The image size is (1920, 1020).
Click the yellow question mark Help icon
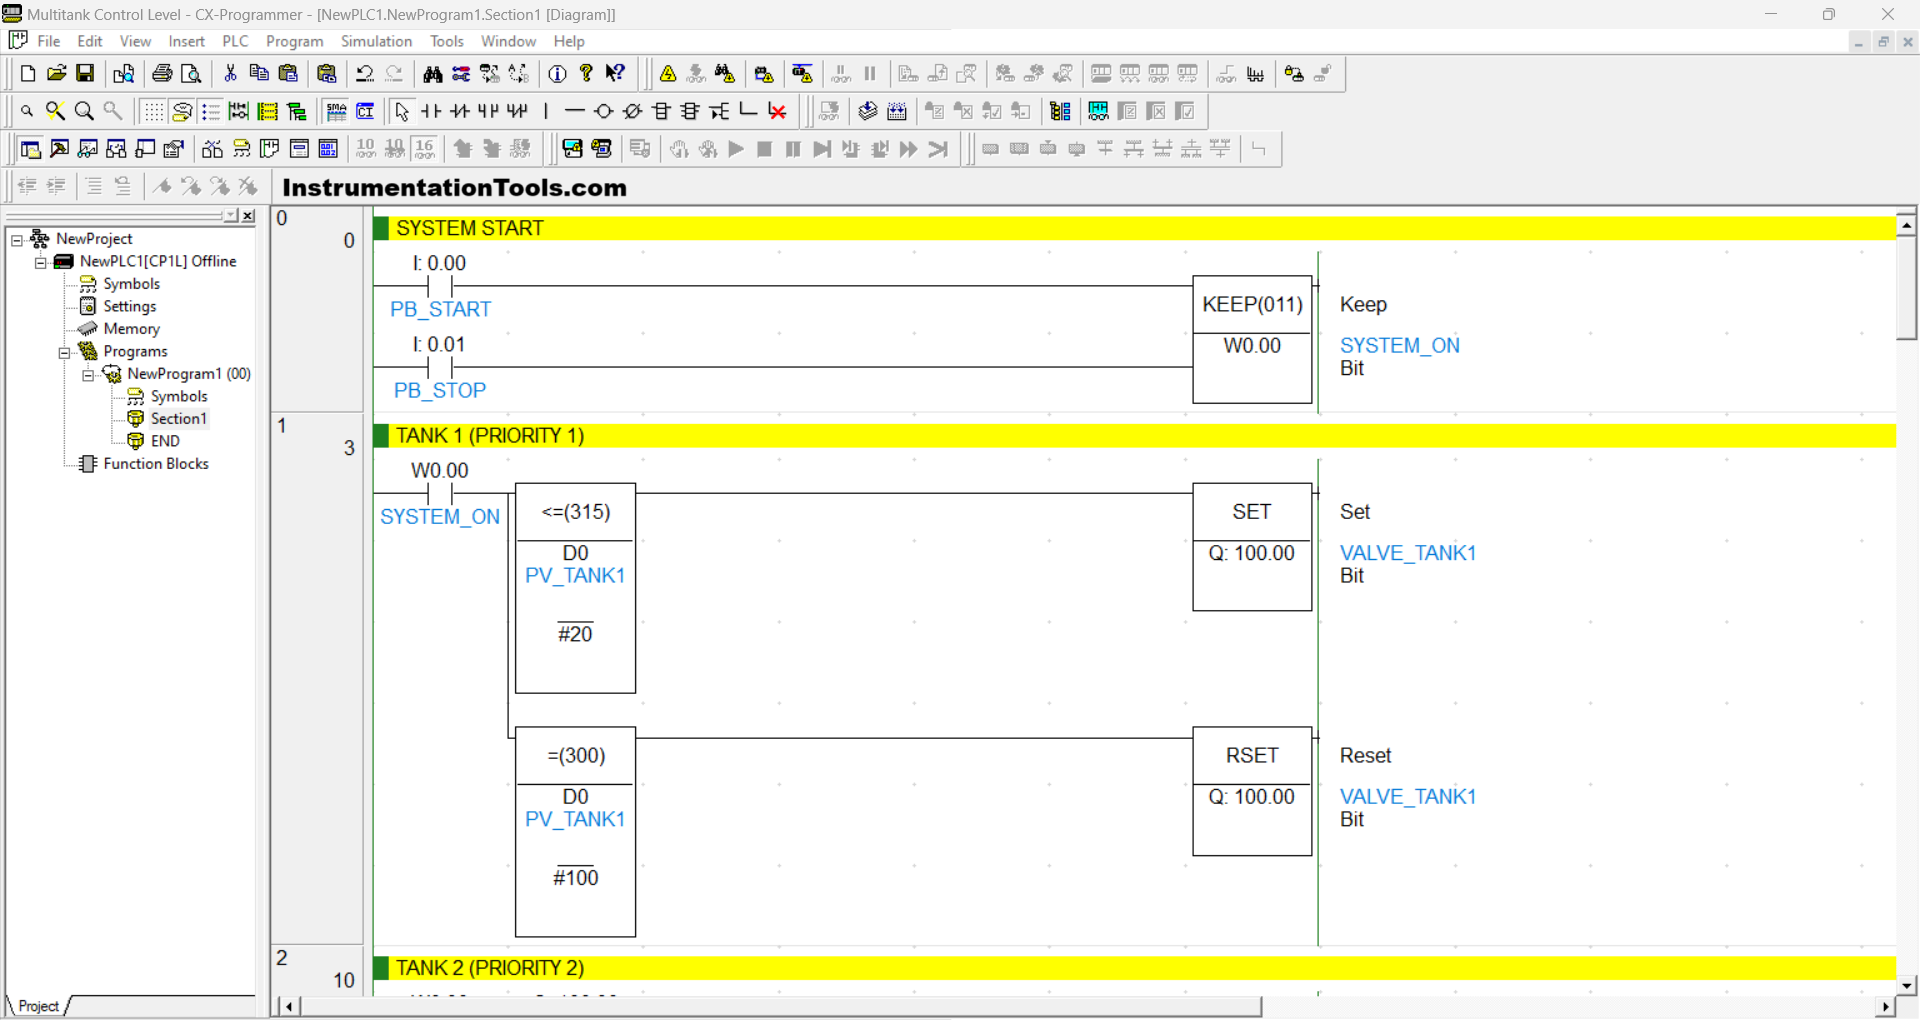pyautogui.click(x=587, y=74)
